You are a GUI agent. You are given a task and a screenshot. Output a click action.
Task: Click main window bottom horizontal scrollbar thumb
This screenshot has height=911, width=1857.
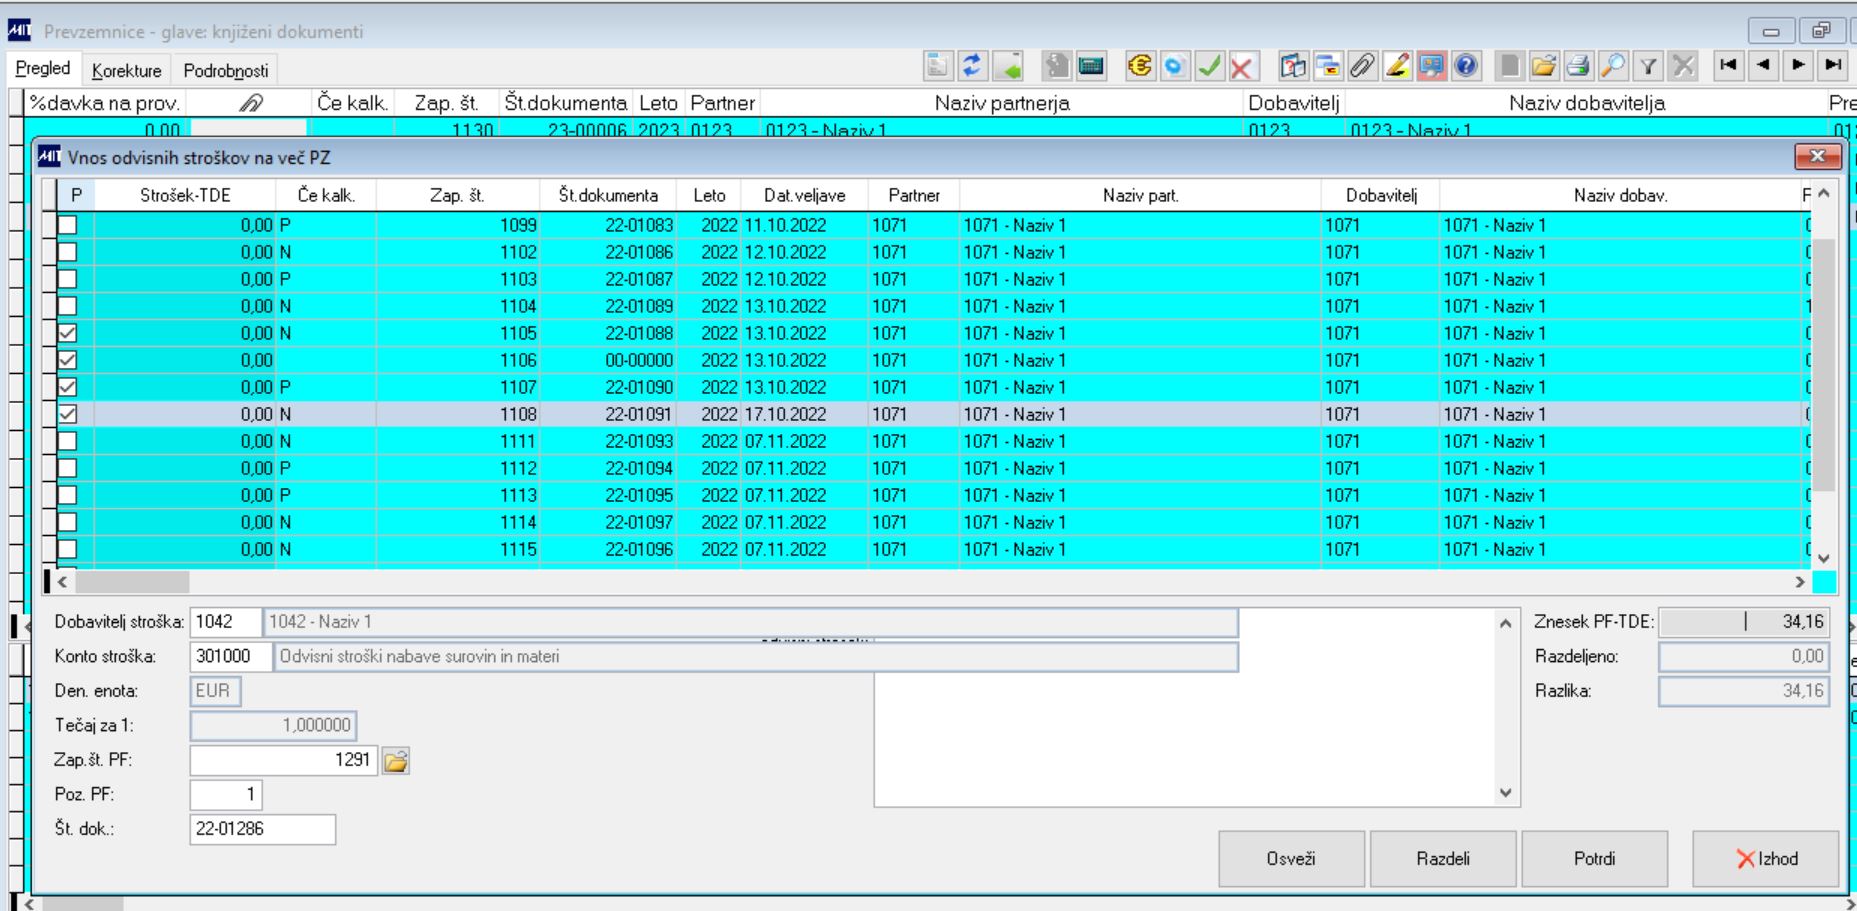coord(83,904)
